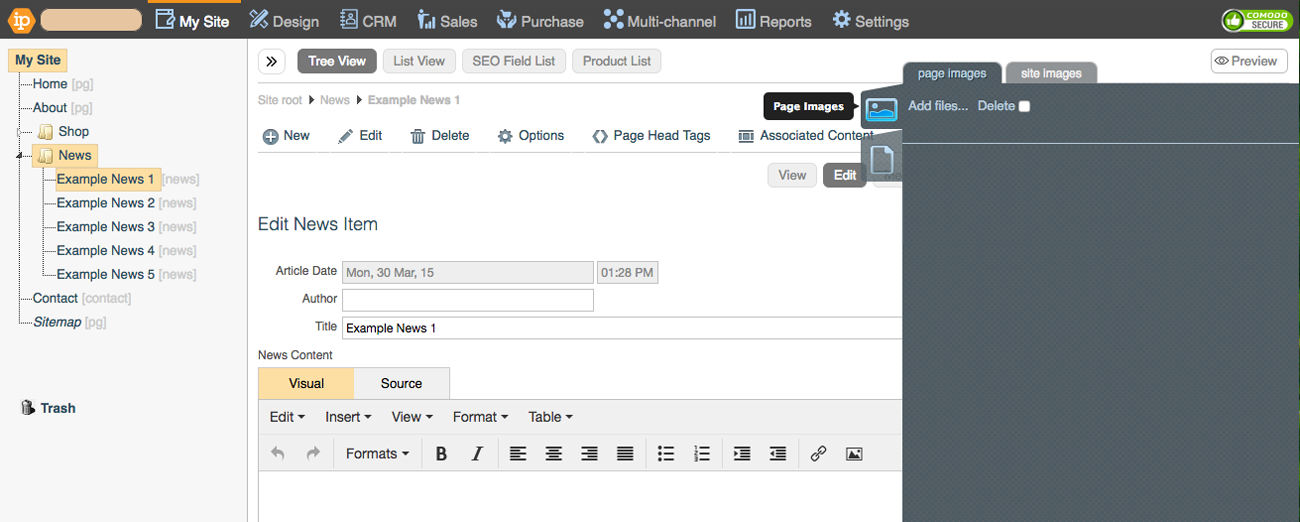Open the Page Images panel icon
Image resolution: width=1300 pixels, height=522 pixels.
(x=881, y=109)
